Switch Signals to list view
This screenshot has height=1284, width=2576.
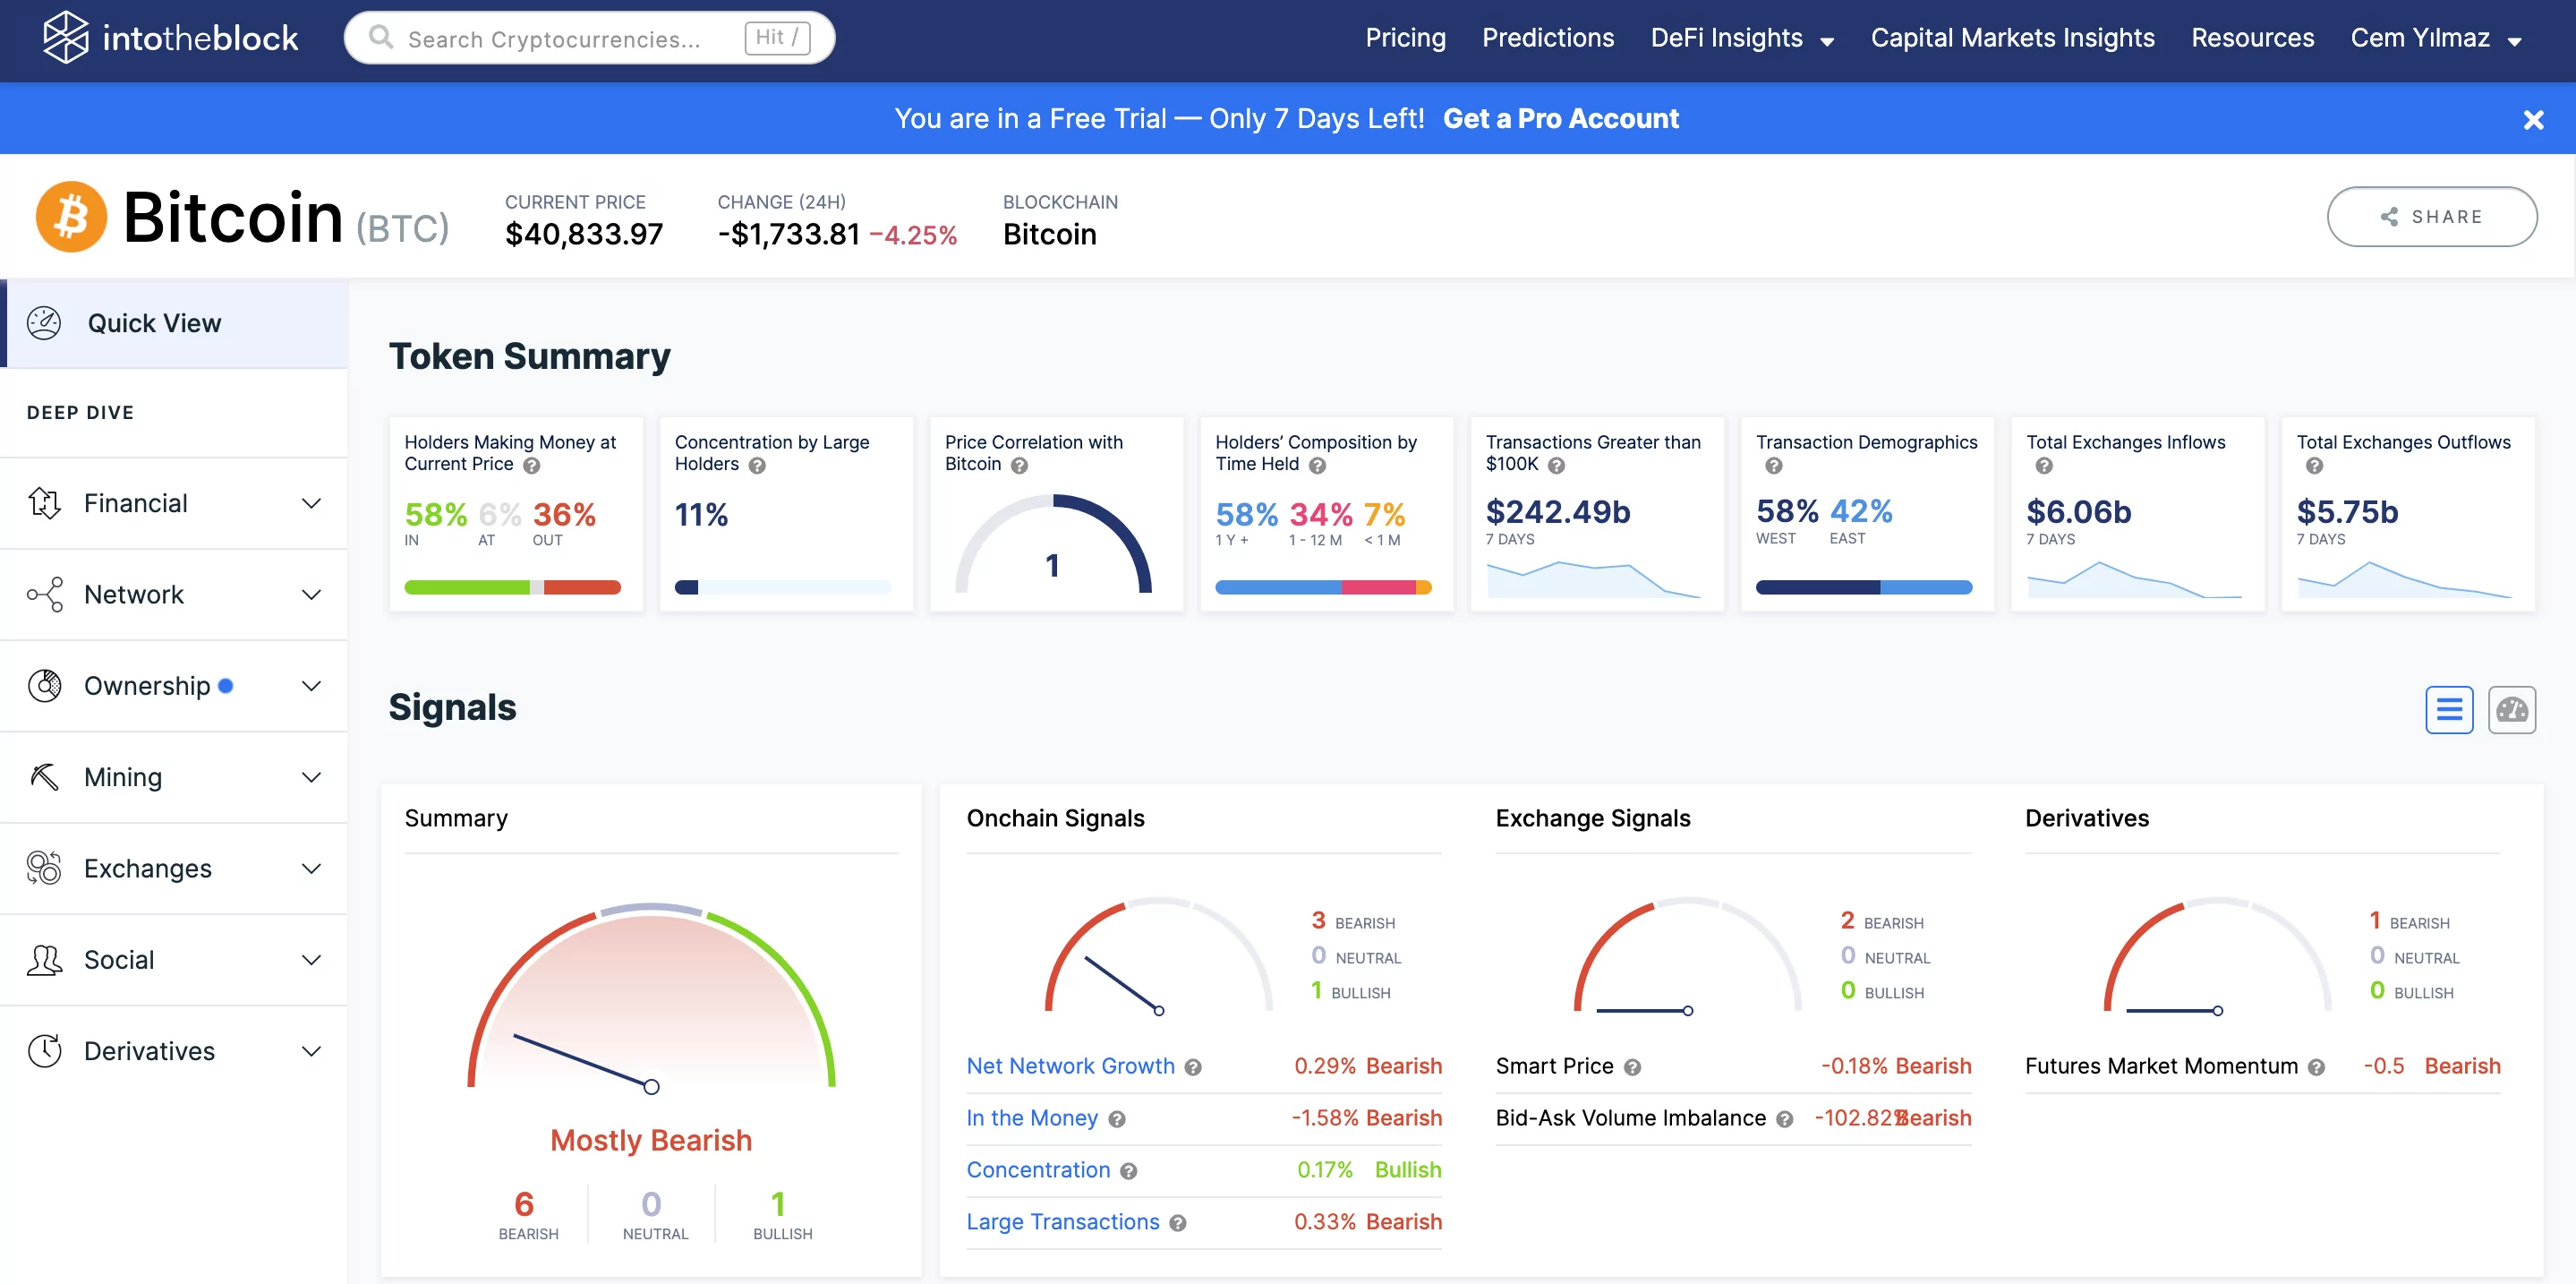(2449, 710)
